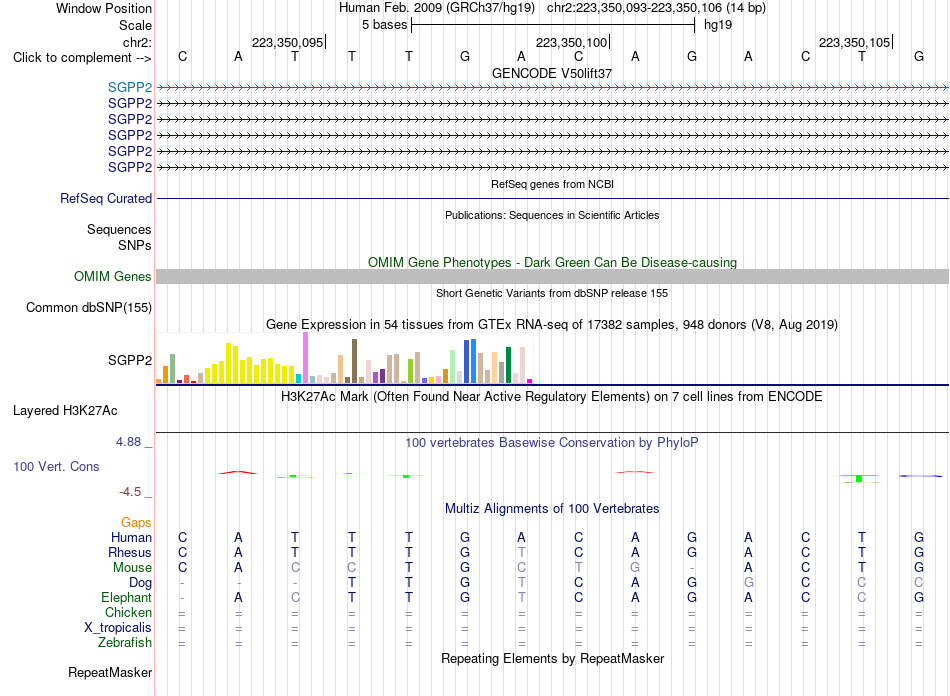Viewport: 950px width, 696px height.
Task: Click the 'Click to complement -->' label
Action: tap(82, 58)
